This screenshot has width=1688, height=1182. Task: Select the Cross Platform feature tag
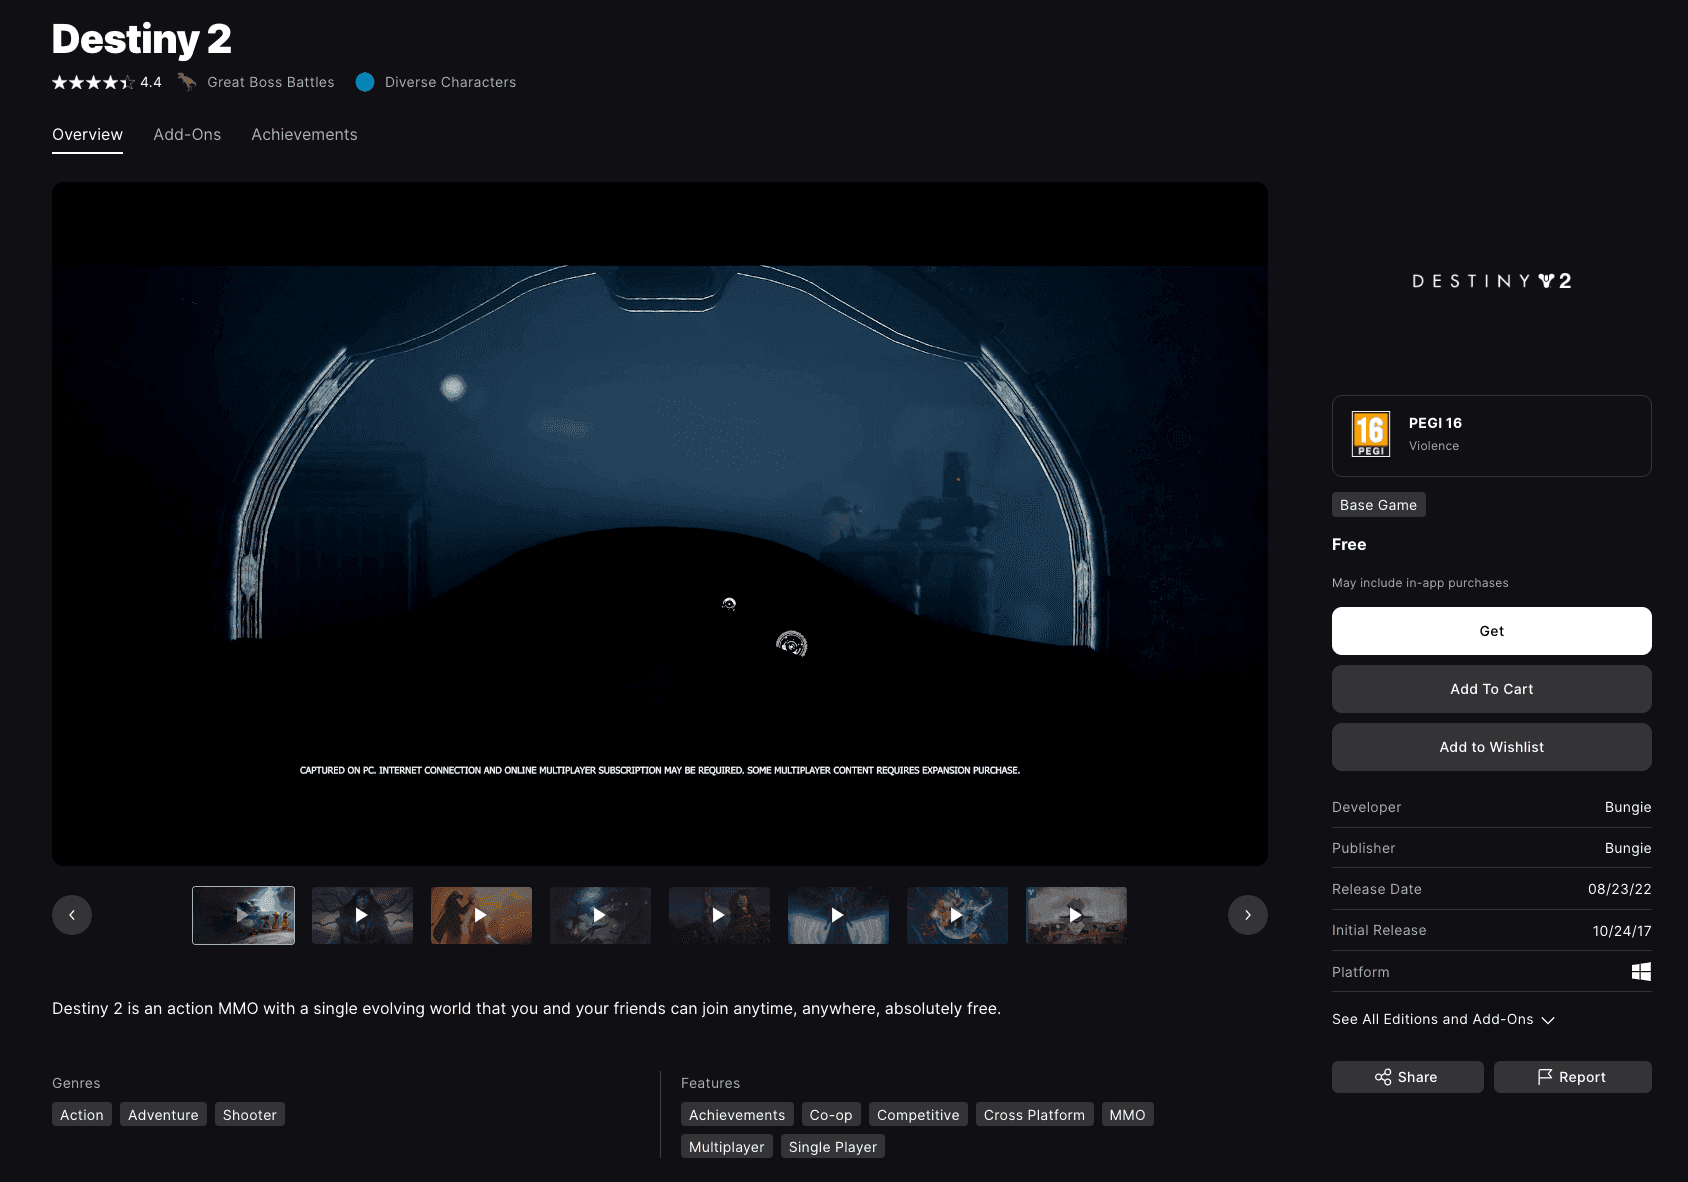(x=1034, y=1115)
